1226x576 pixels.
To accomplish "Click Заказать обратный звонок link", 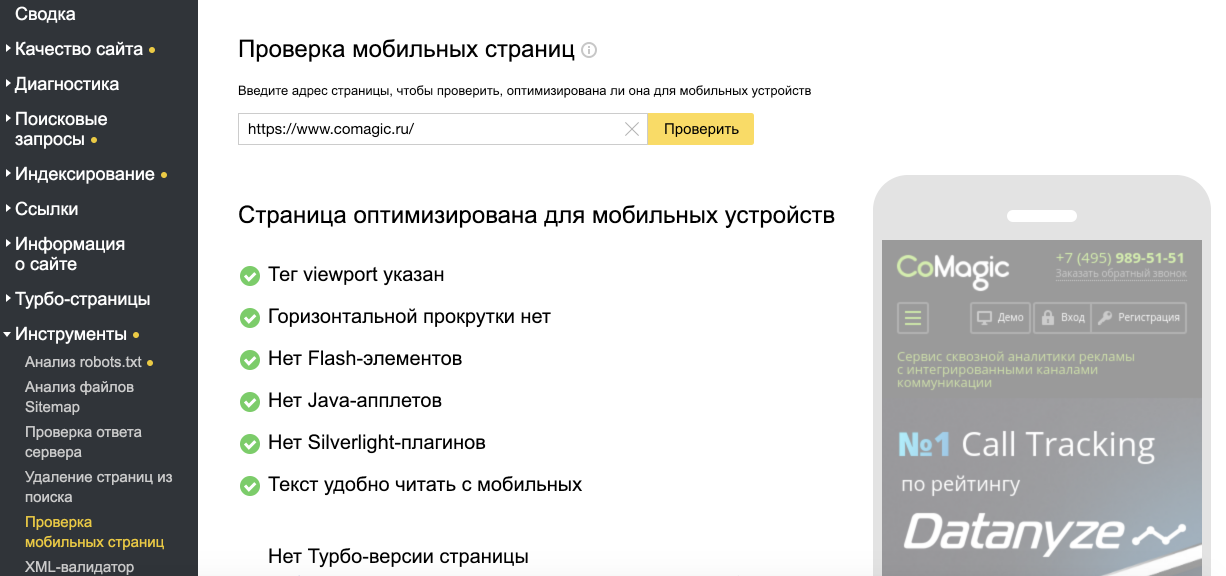I will tap(1121, 273).
